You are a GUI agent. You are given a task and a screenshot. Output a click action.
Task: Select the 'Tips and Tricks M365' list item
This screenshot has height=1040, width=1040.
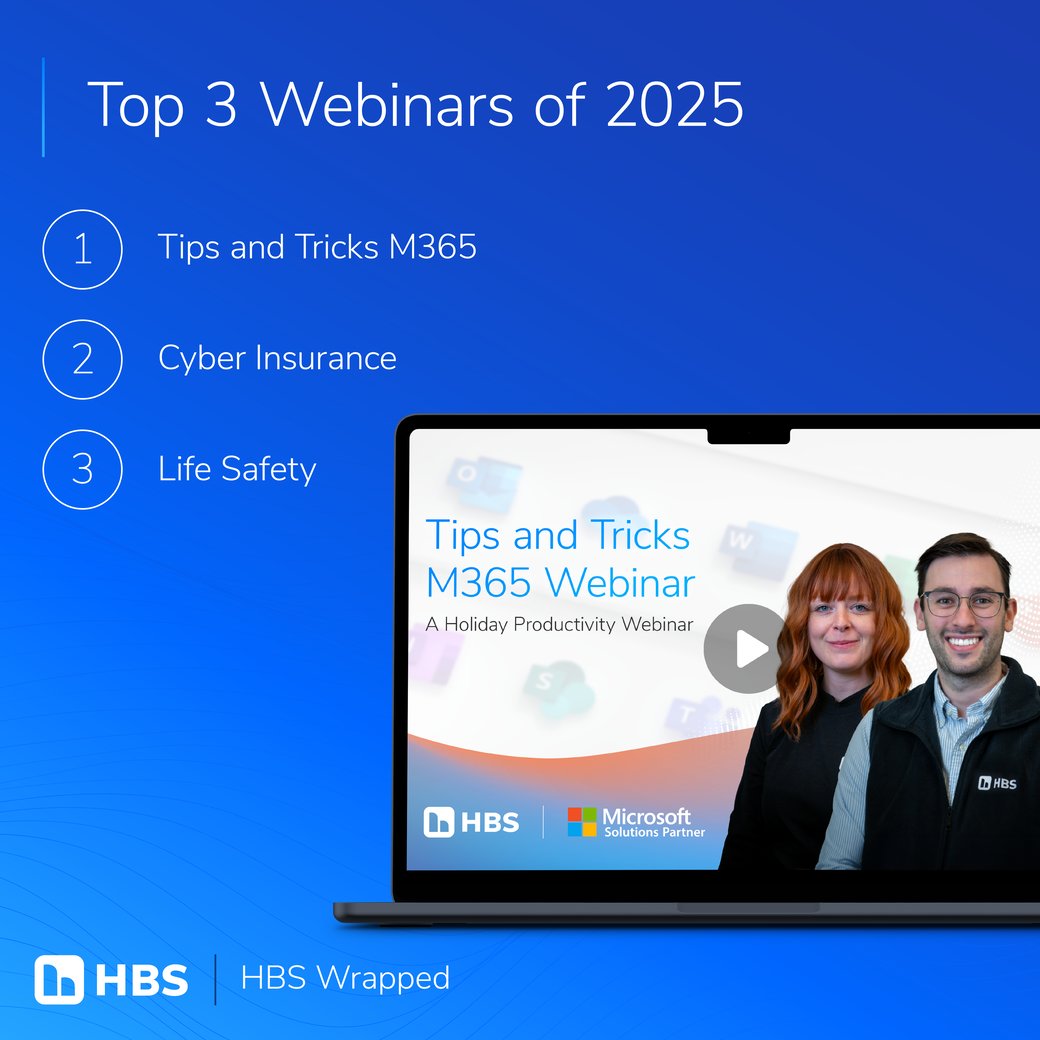(x=317, y=247)
